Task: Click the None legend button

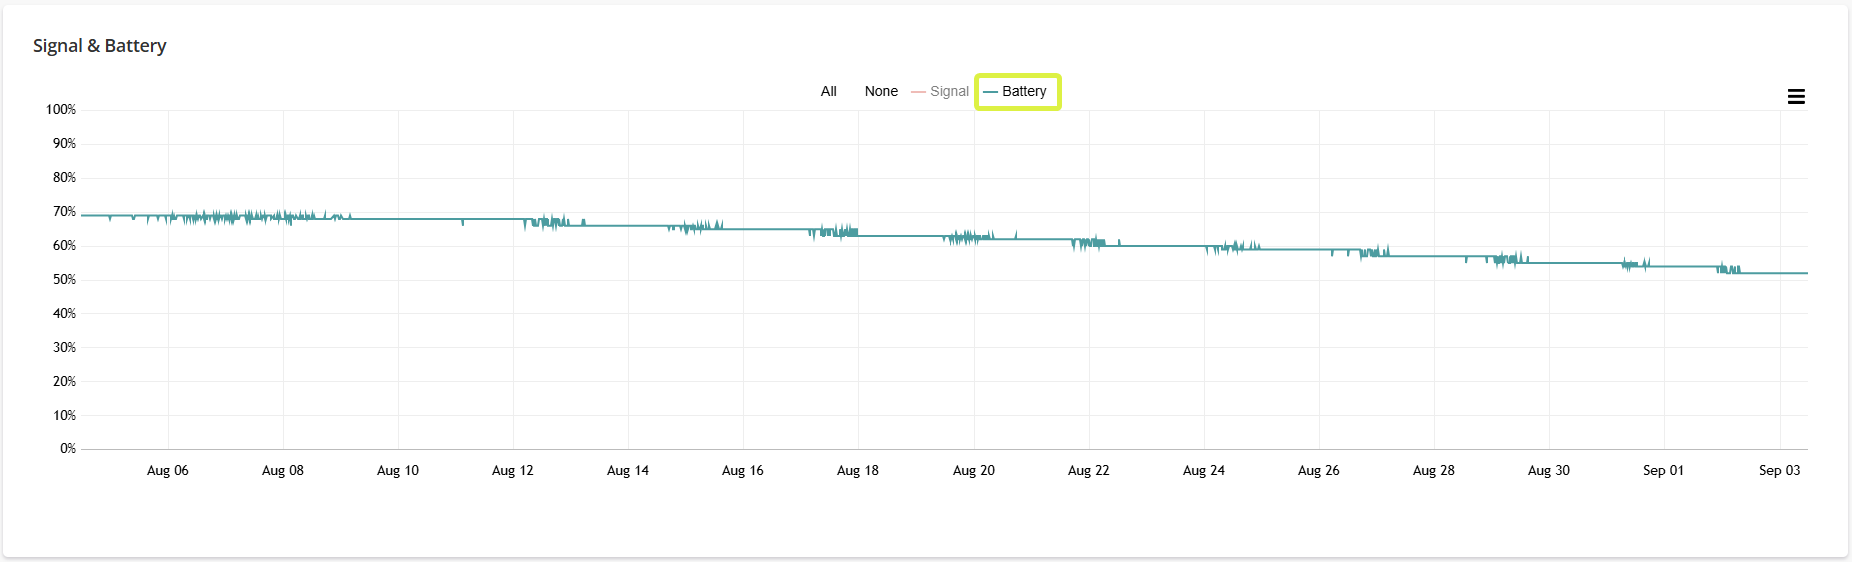Action: [881, 91]
